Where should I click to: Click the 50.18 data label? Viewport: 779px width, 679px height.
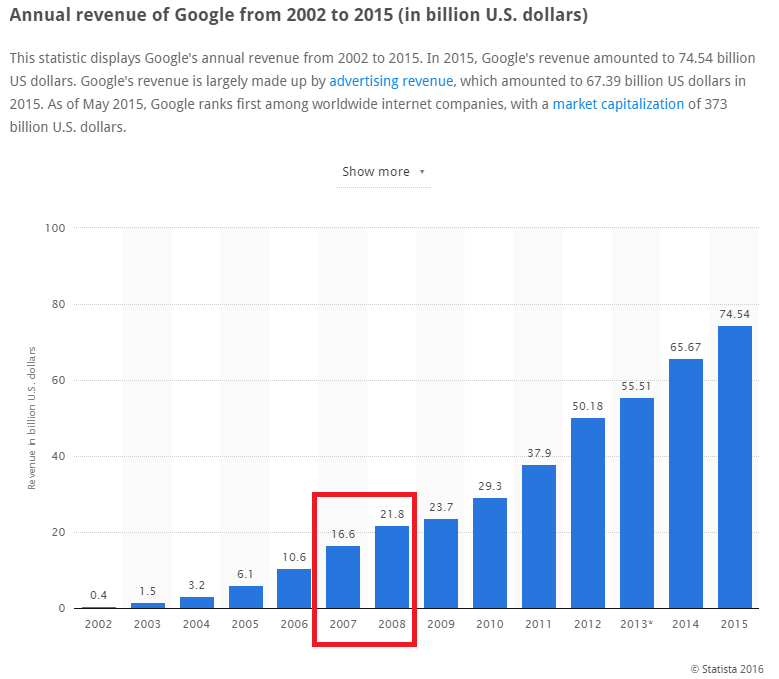click(588, 406)
